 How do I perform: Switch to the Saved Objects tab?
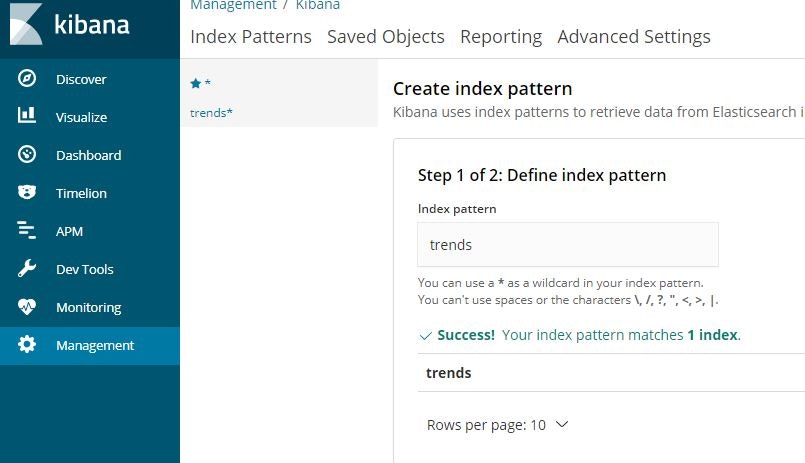(386, 37)
